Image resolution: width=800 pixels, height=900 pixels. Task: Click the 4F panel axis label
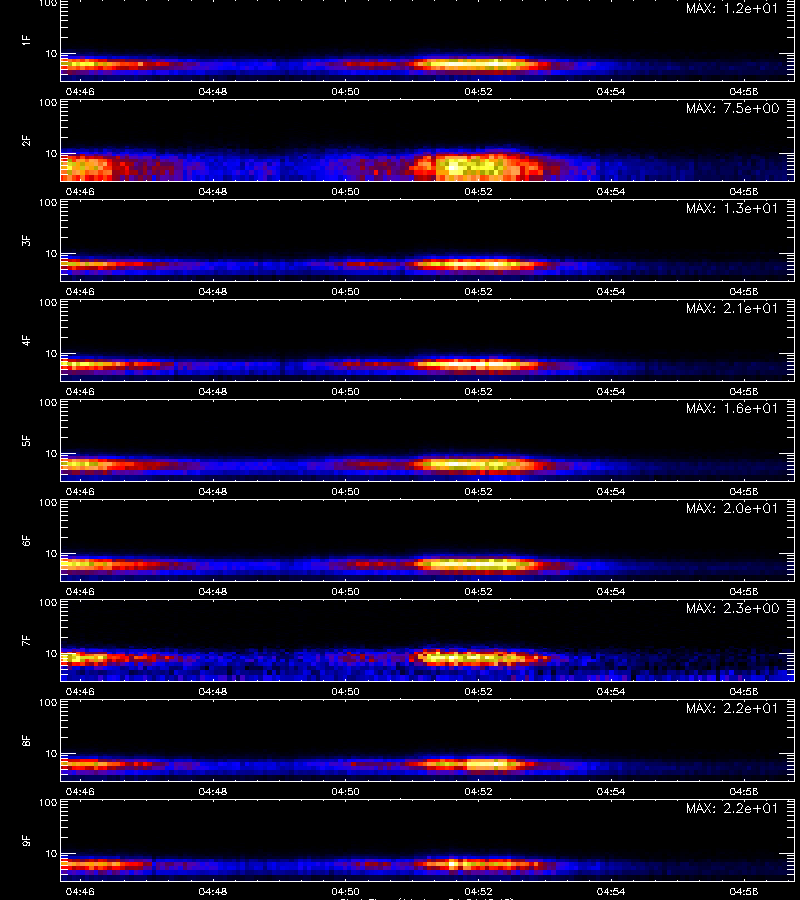click(x=26, y=340)
